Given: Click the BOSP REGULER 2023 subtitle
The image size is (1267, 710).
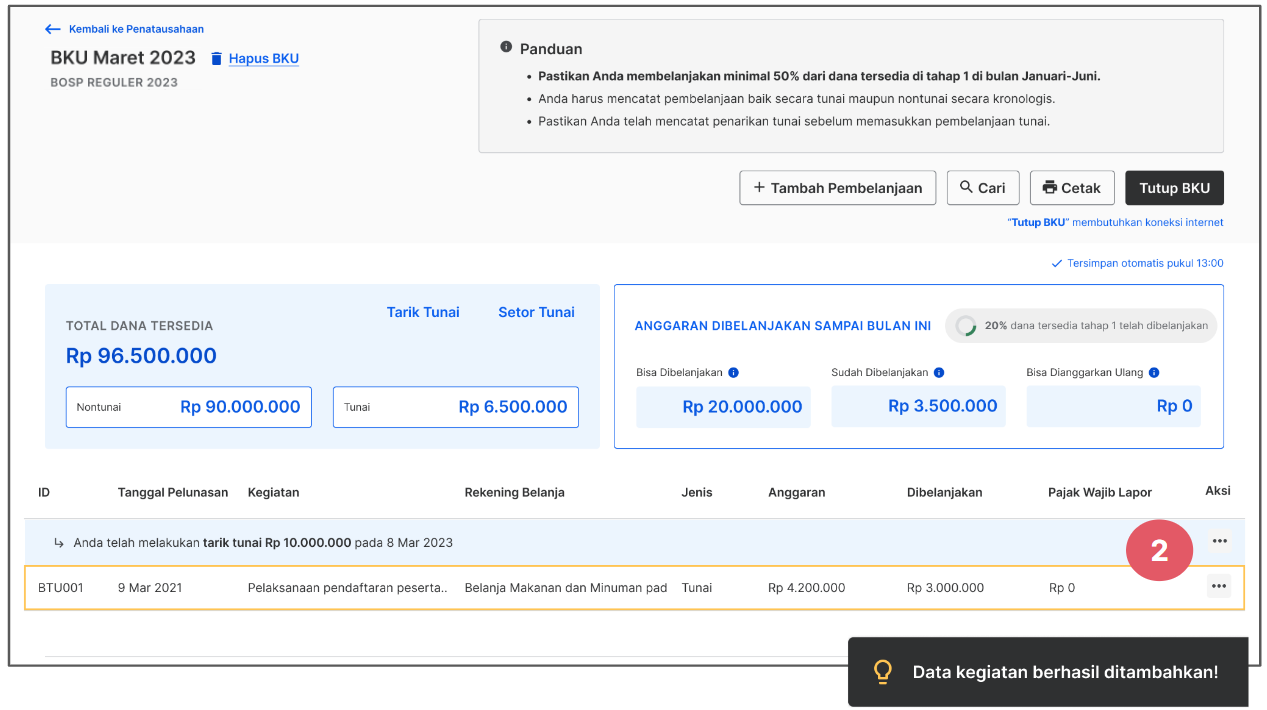Looking at the screenshot, I should pos(114,82).
